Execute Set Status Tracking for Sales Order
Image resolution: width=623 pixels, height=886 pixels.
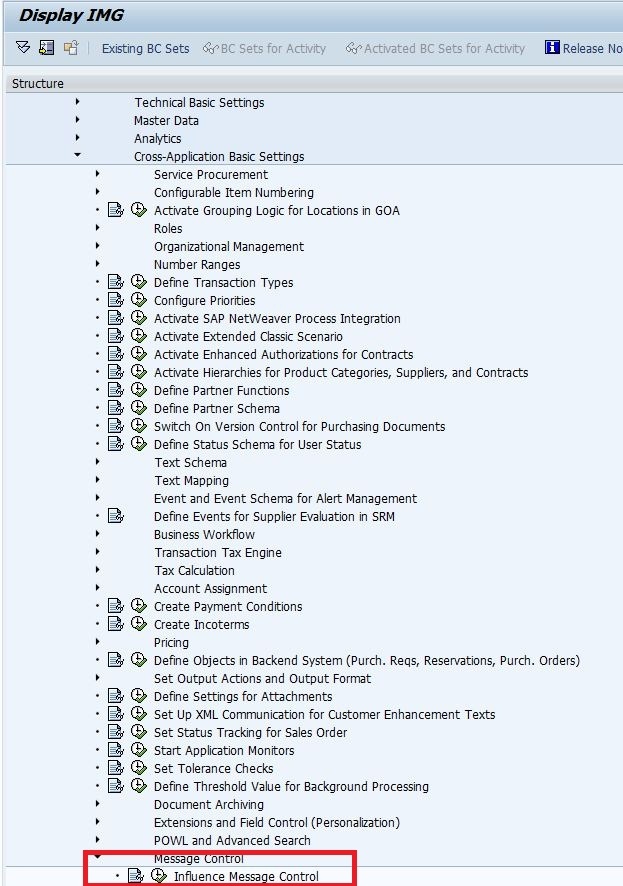[x=139, y=732]
